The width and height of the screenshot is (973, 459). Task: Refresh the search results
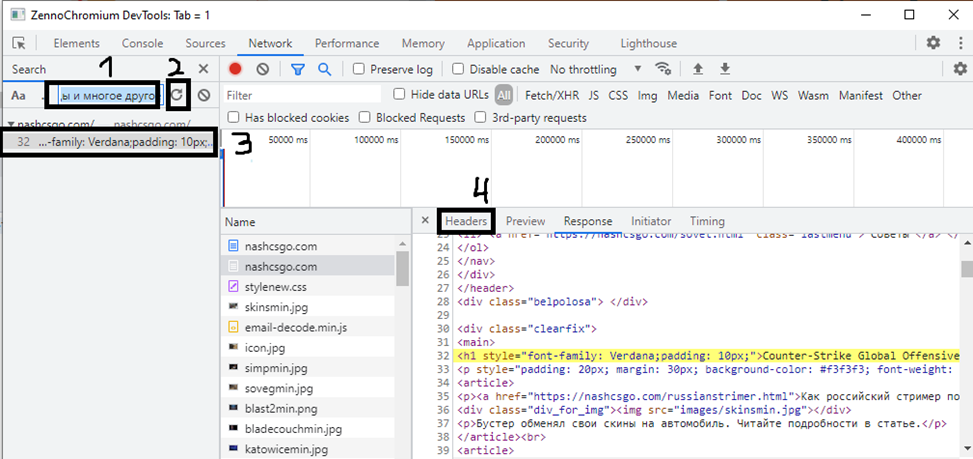pyautogui.click(x=177, y=95)
